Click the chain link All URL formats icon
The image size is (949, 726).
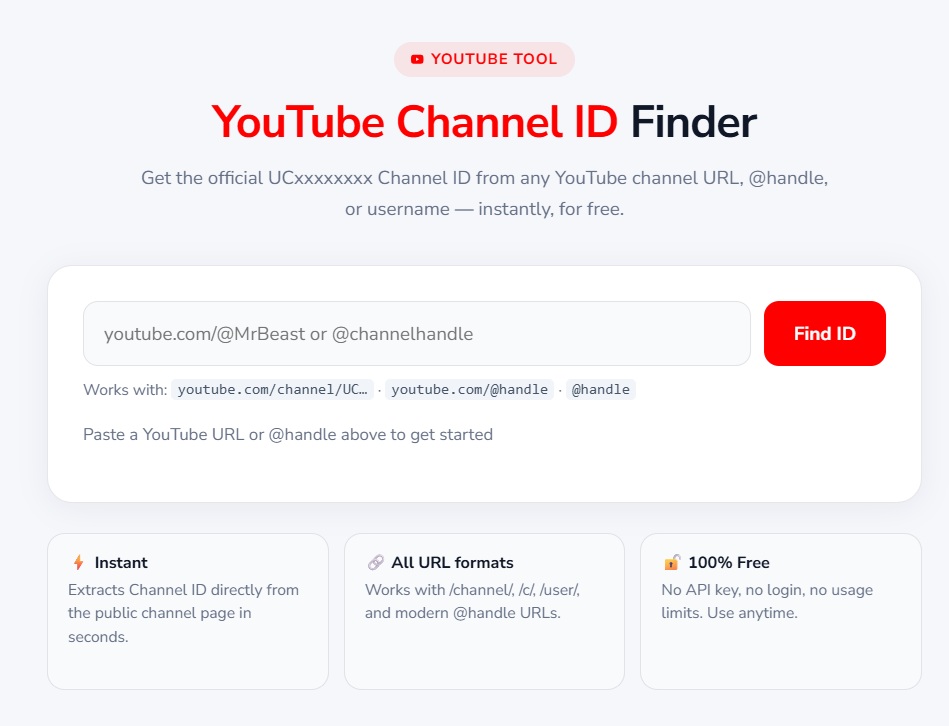pyautogui.click(x=376, y=563)
